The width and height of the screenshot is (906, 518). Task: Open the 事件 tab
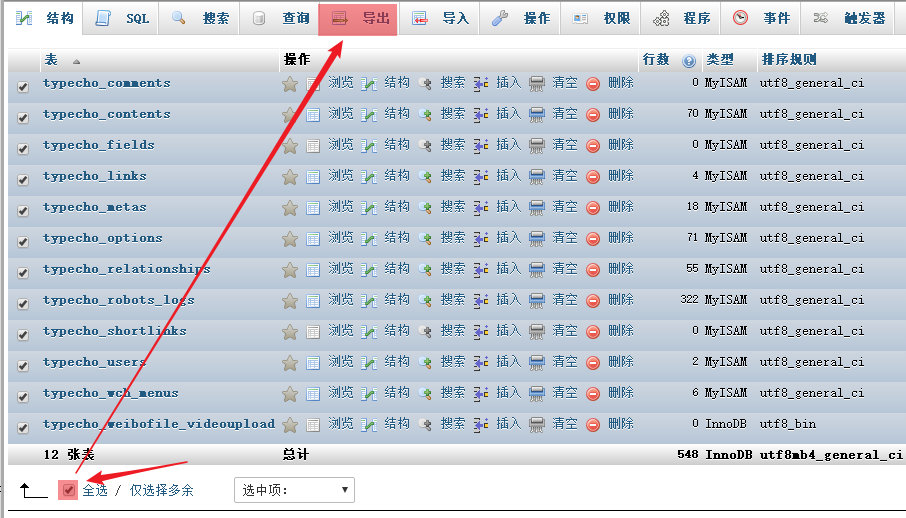760,18
